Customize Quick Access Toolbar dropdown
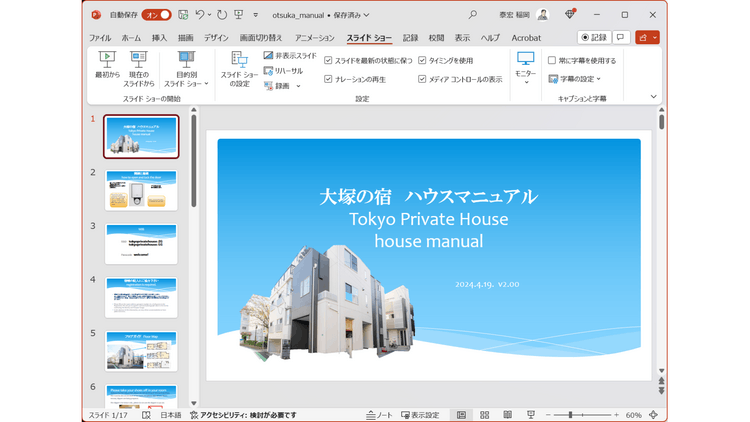750x422 pixels. (256, 15)
